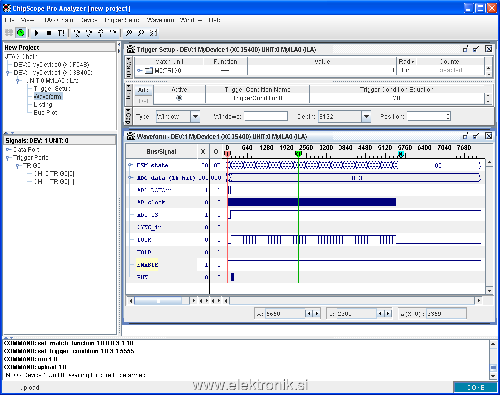Open the View menu

click(x=27, y=20)
